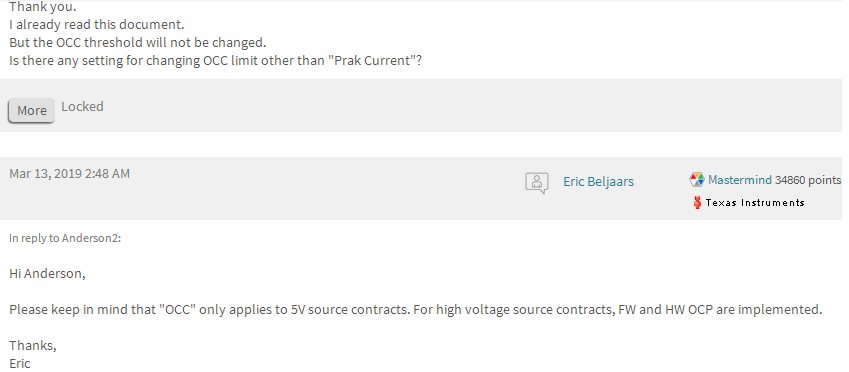Open the Mar 13, 2019 2:48 AM permalink

tap(69, 174)
